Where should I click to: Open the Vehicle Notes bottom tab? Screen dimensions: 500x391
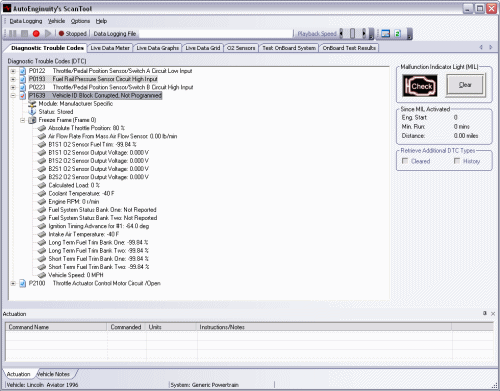pyautogui.click(x=54, y=374)
